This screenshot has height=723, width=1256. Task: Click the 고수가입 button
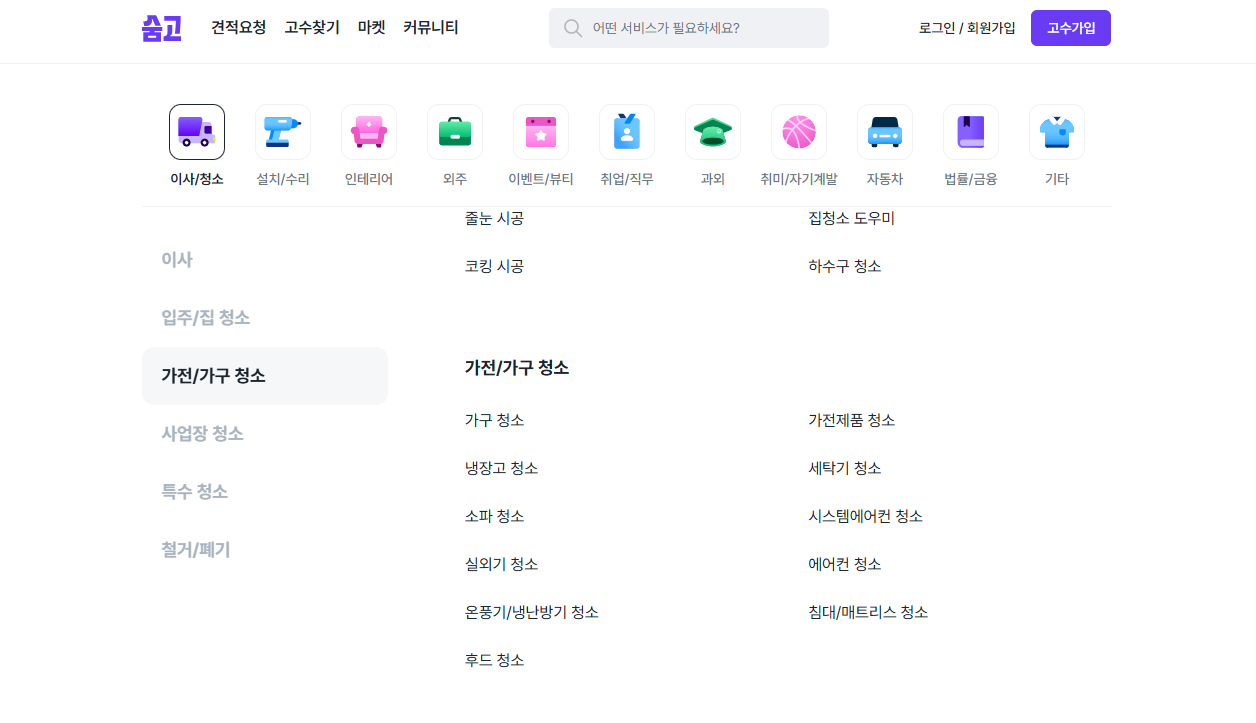(1070, 27)
